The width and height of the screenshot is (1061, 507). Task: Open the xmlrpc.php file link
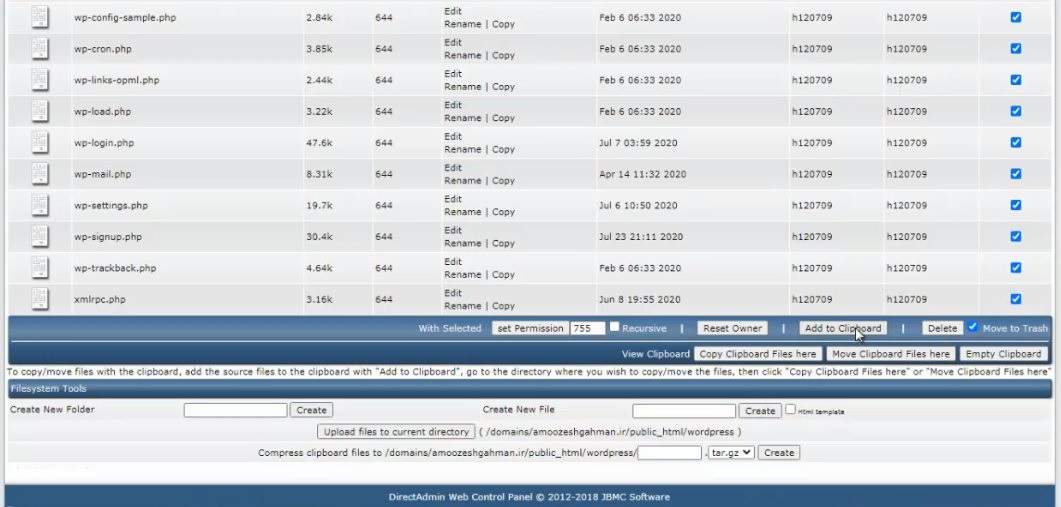pyautogui.click(x=99, y=299)
